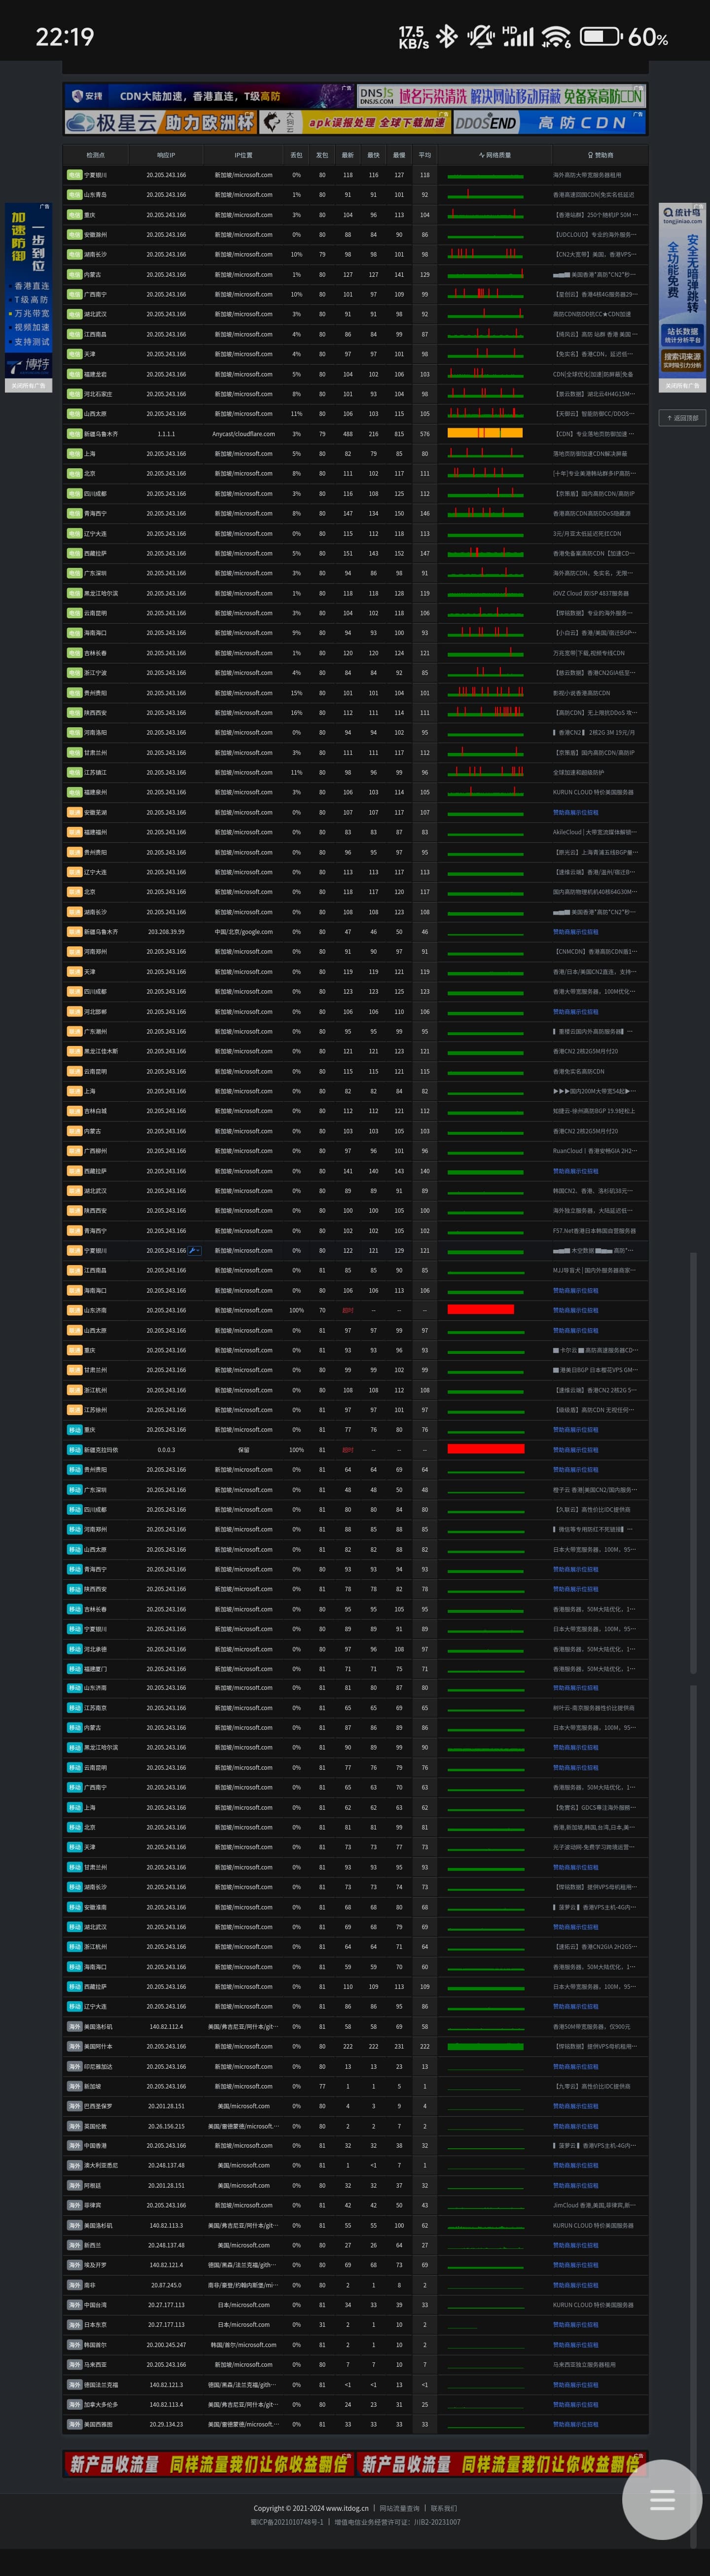
Task: Sort by the IP位置 column header
Action: tap(243, 155)
